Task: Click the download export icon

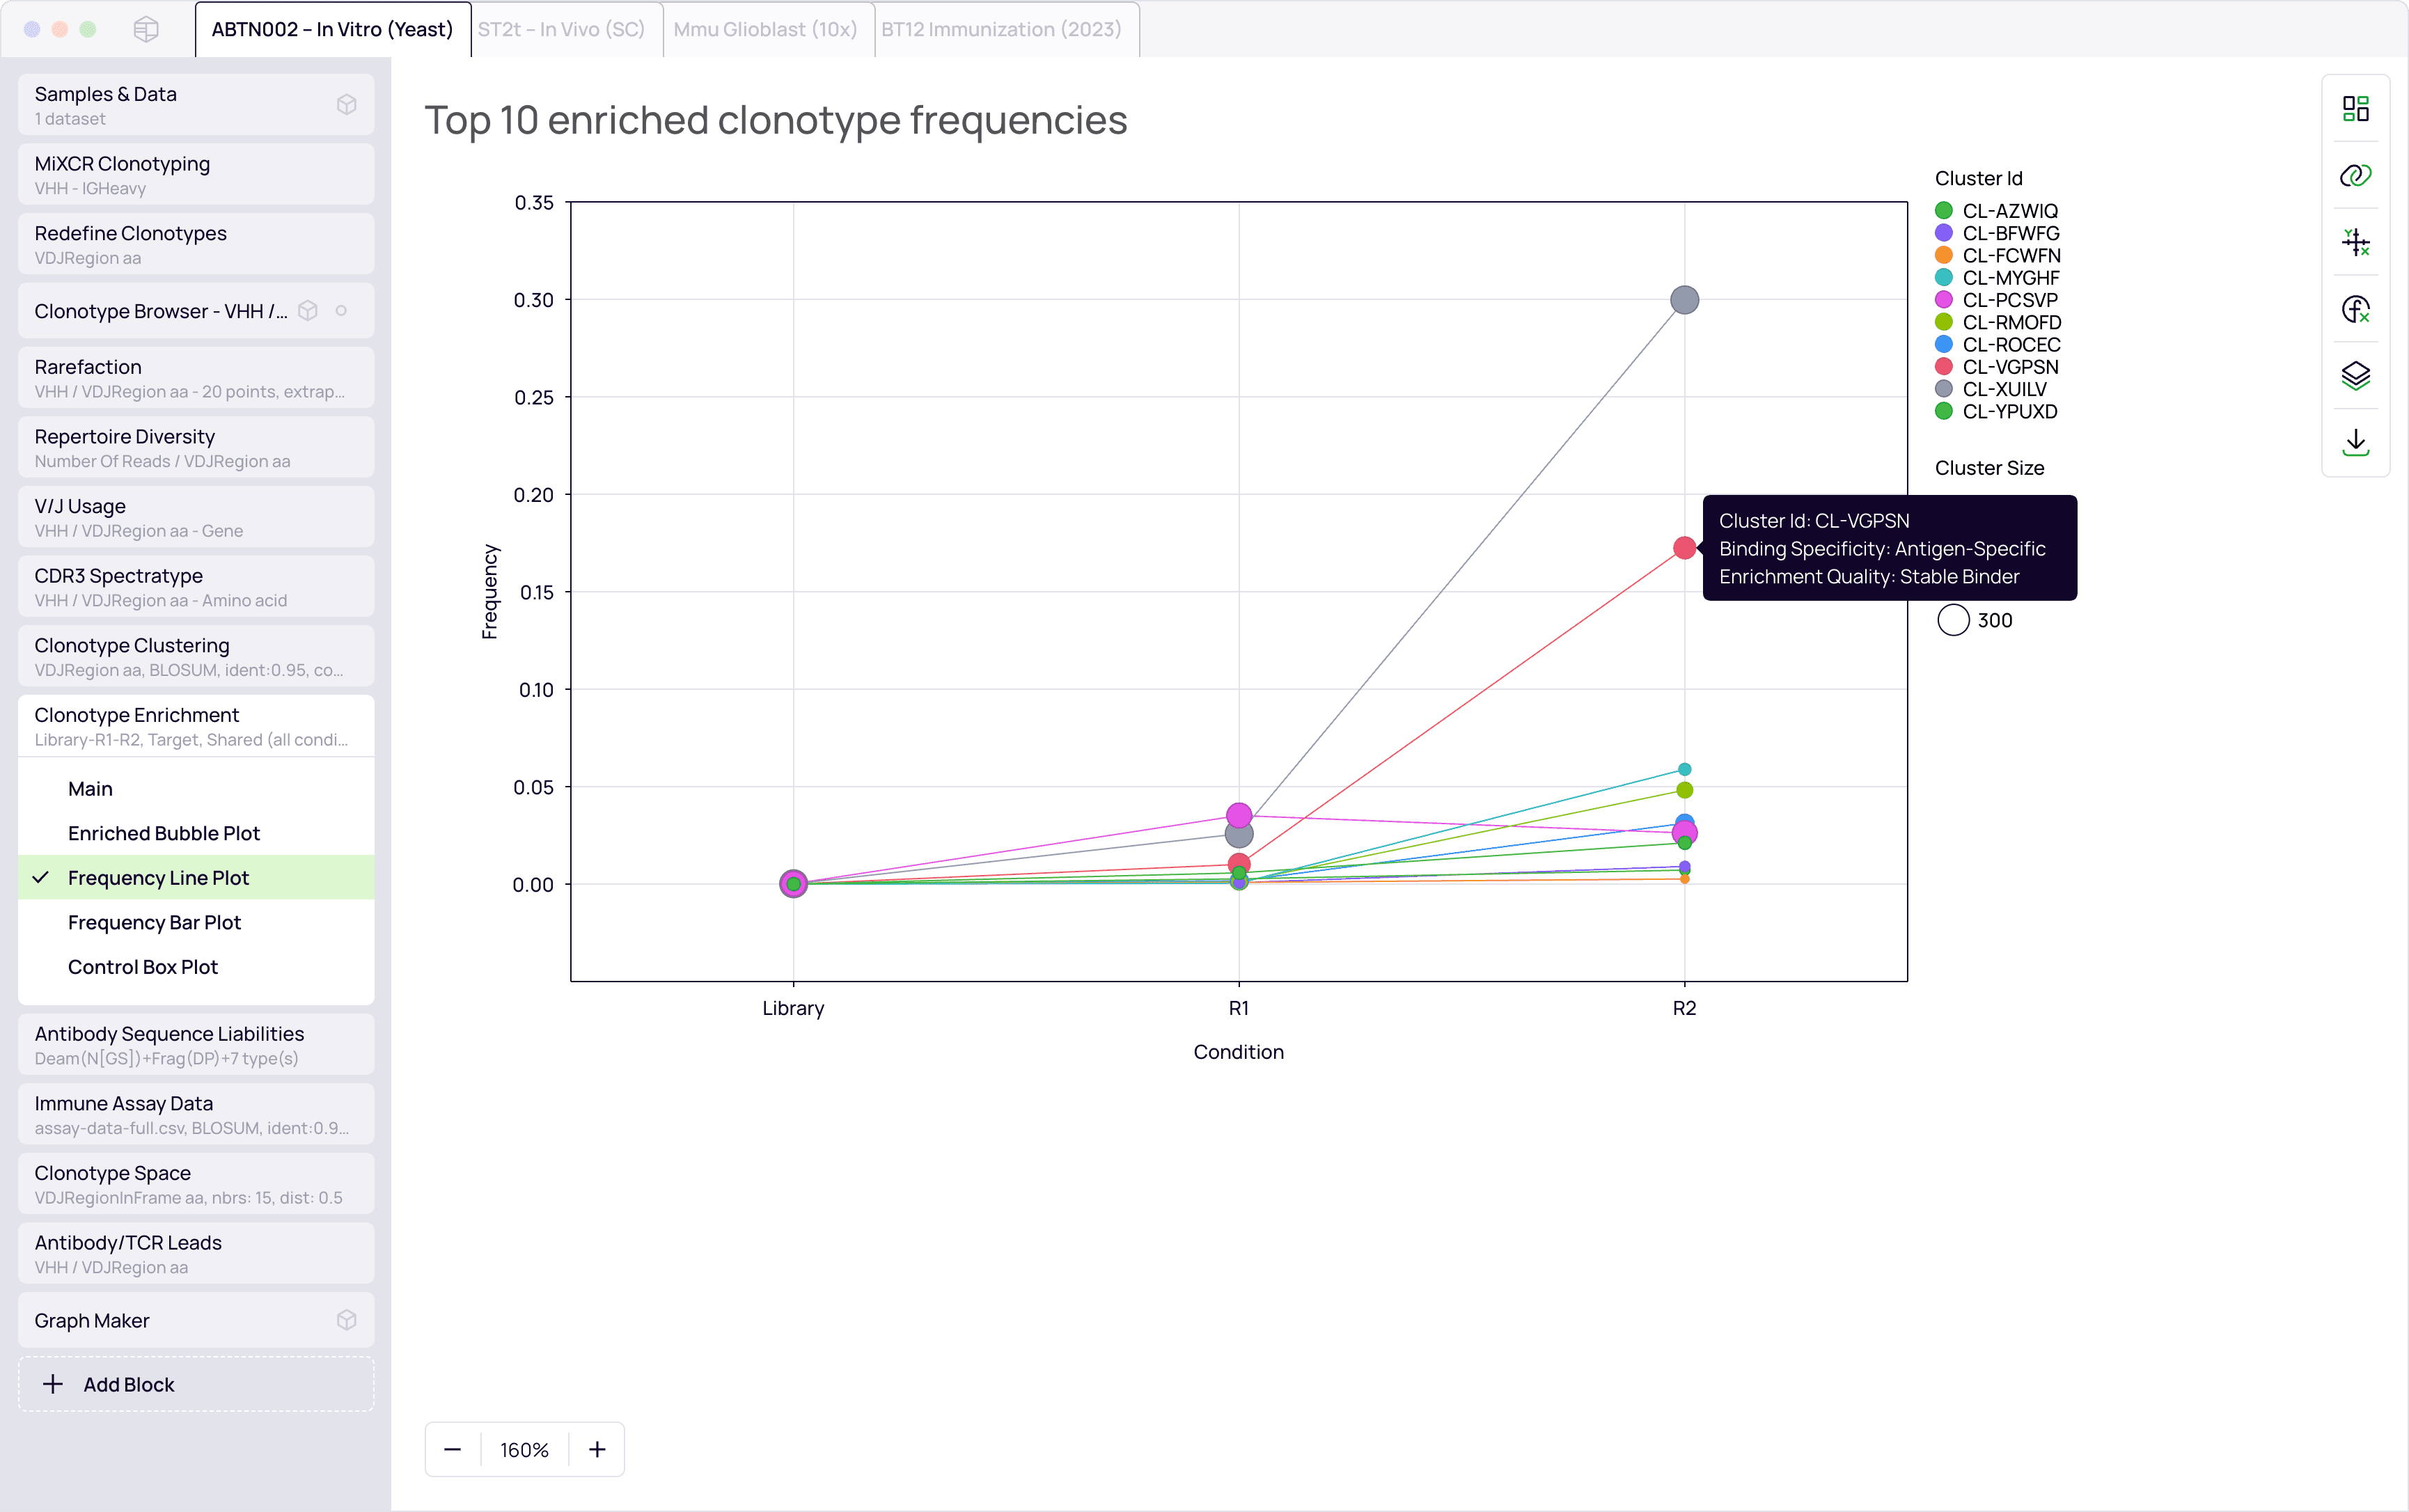Action: click(2355, 442)
